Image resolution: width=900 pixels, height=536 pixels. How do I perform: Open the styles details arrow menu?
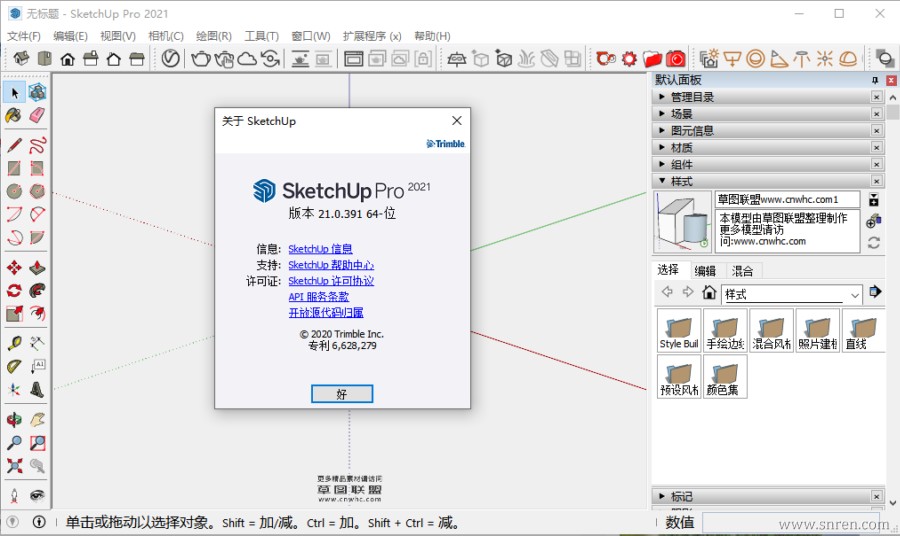[x=875, y=292]
